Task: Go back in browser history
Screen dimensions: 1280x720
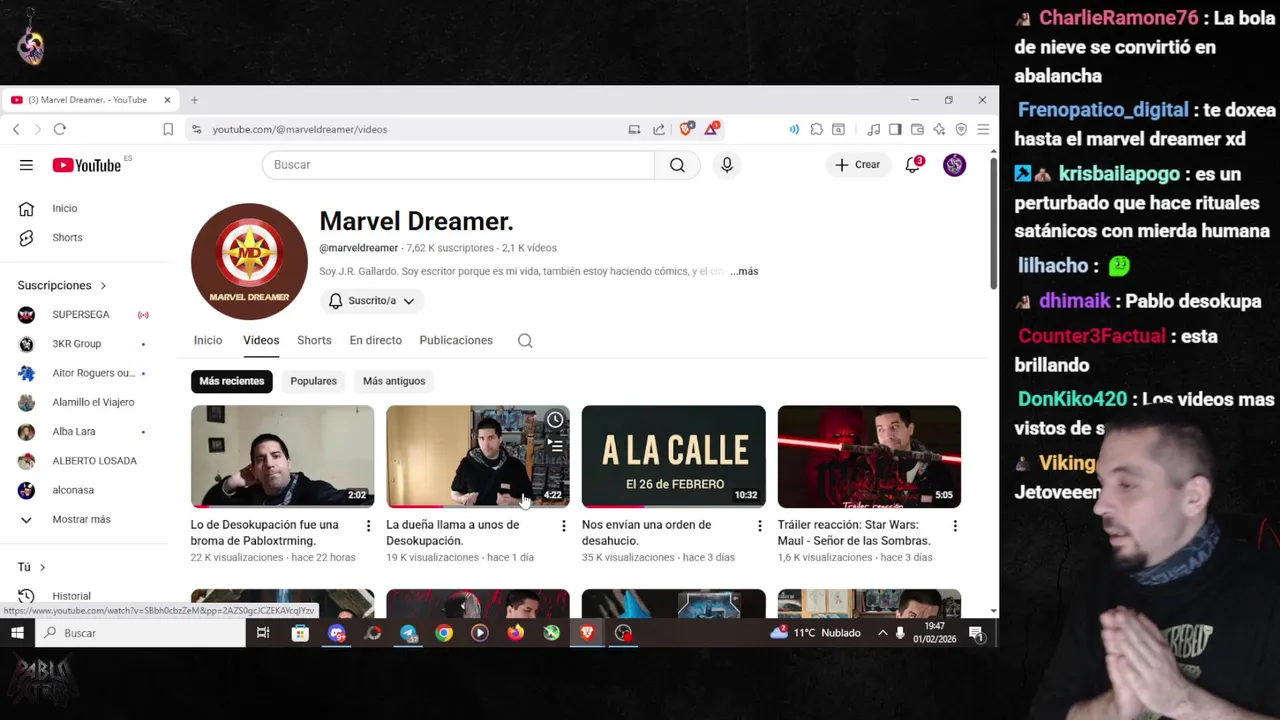Action: [16, 129]
